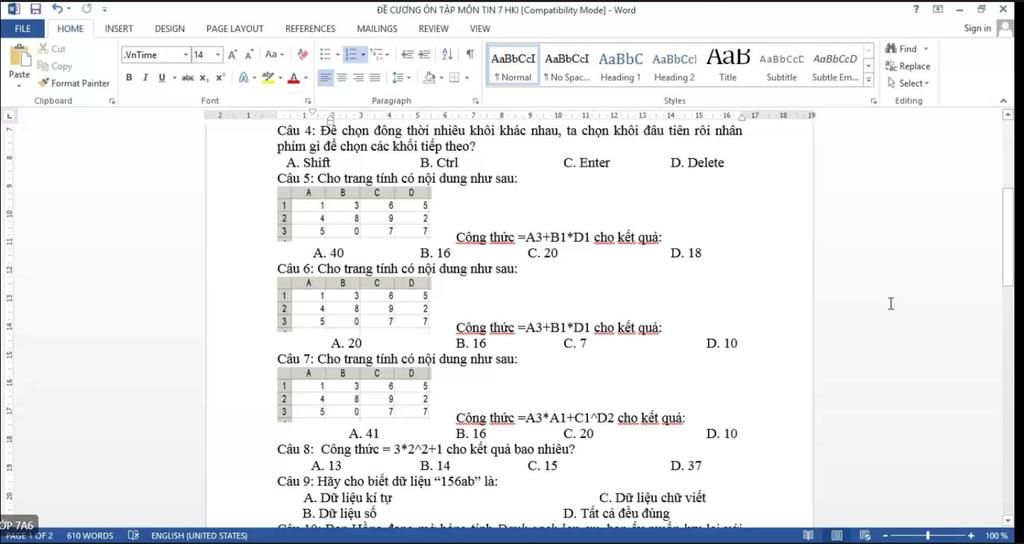Image resolution: width=1024 pixels, height=544 pixels.
Task: Open the font size dropdown
Action: [x=218, y=55]
